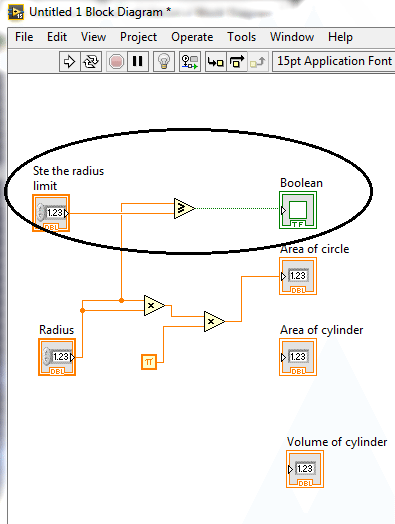Select the Area of circle indicator terminal

click(x=298, y=276)
